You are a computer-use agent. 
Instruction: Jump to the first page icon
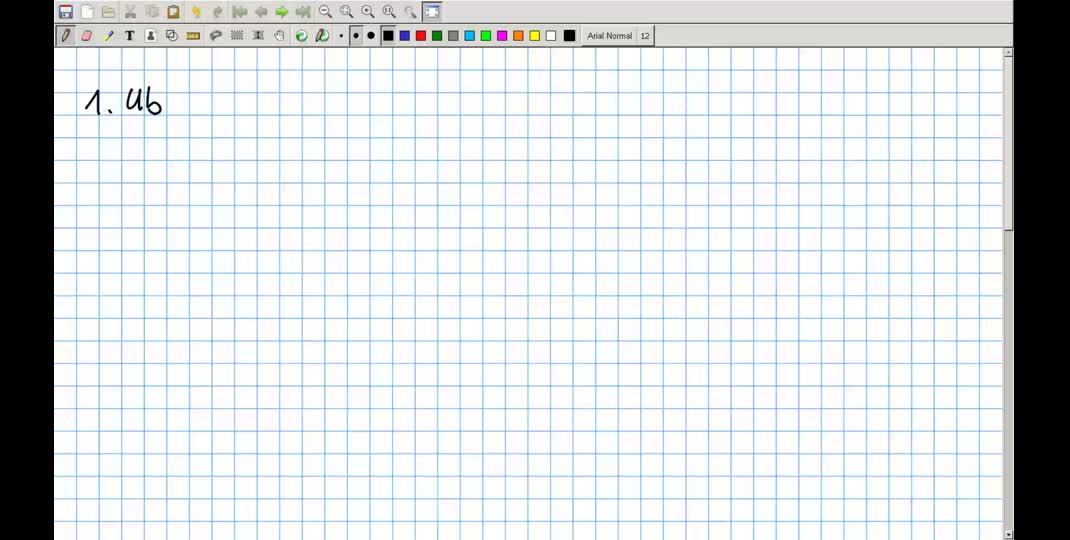click(x=240, y=12)
